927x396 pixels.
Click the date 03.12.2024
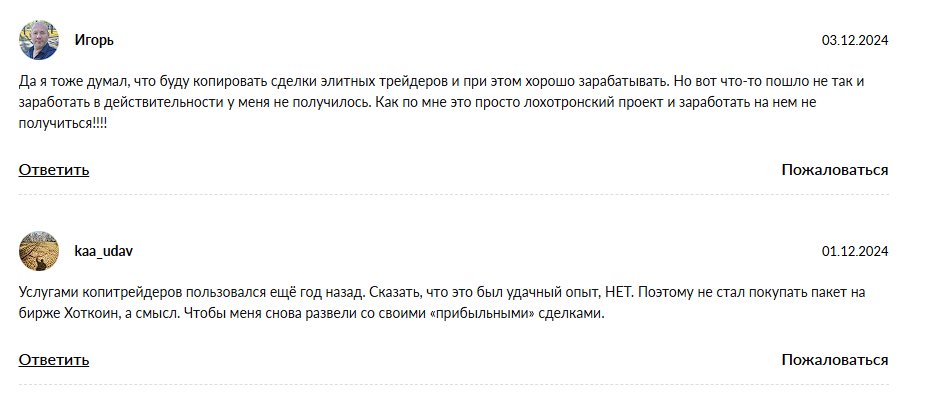coord(855,41)
